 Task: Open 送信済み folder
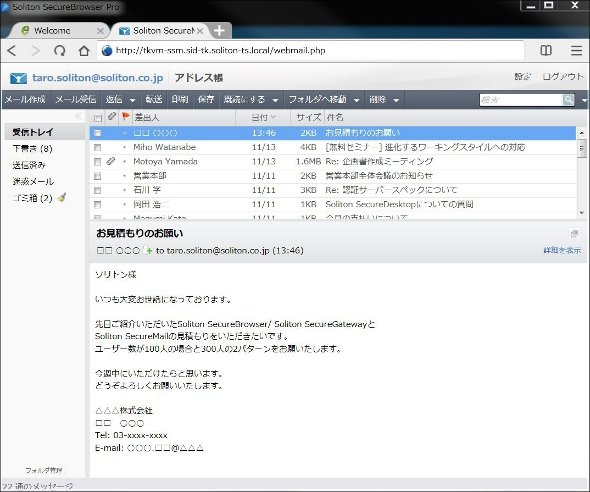29,165
